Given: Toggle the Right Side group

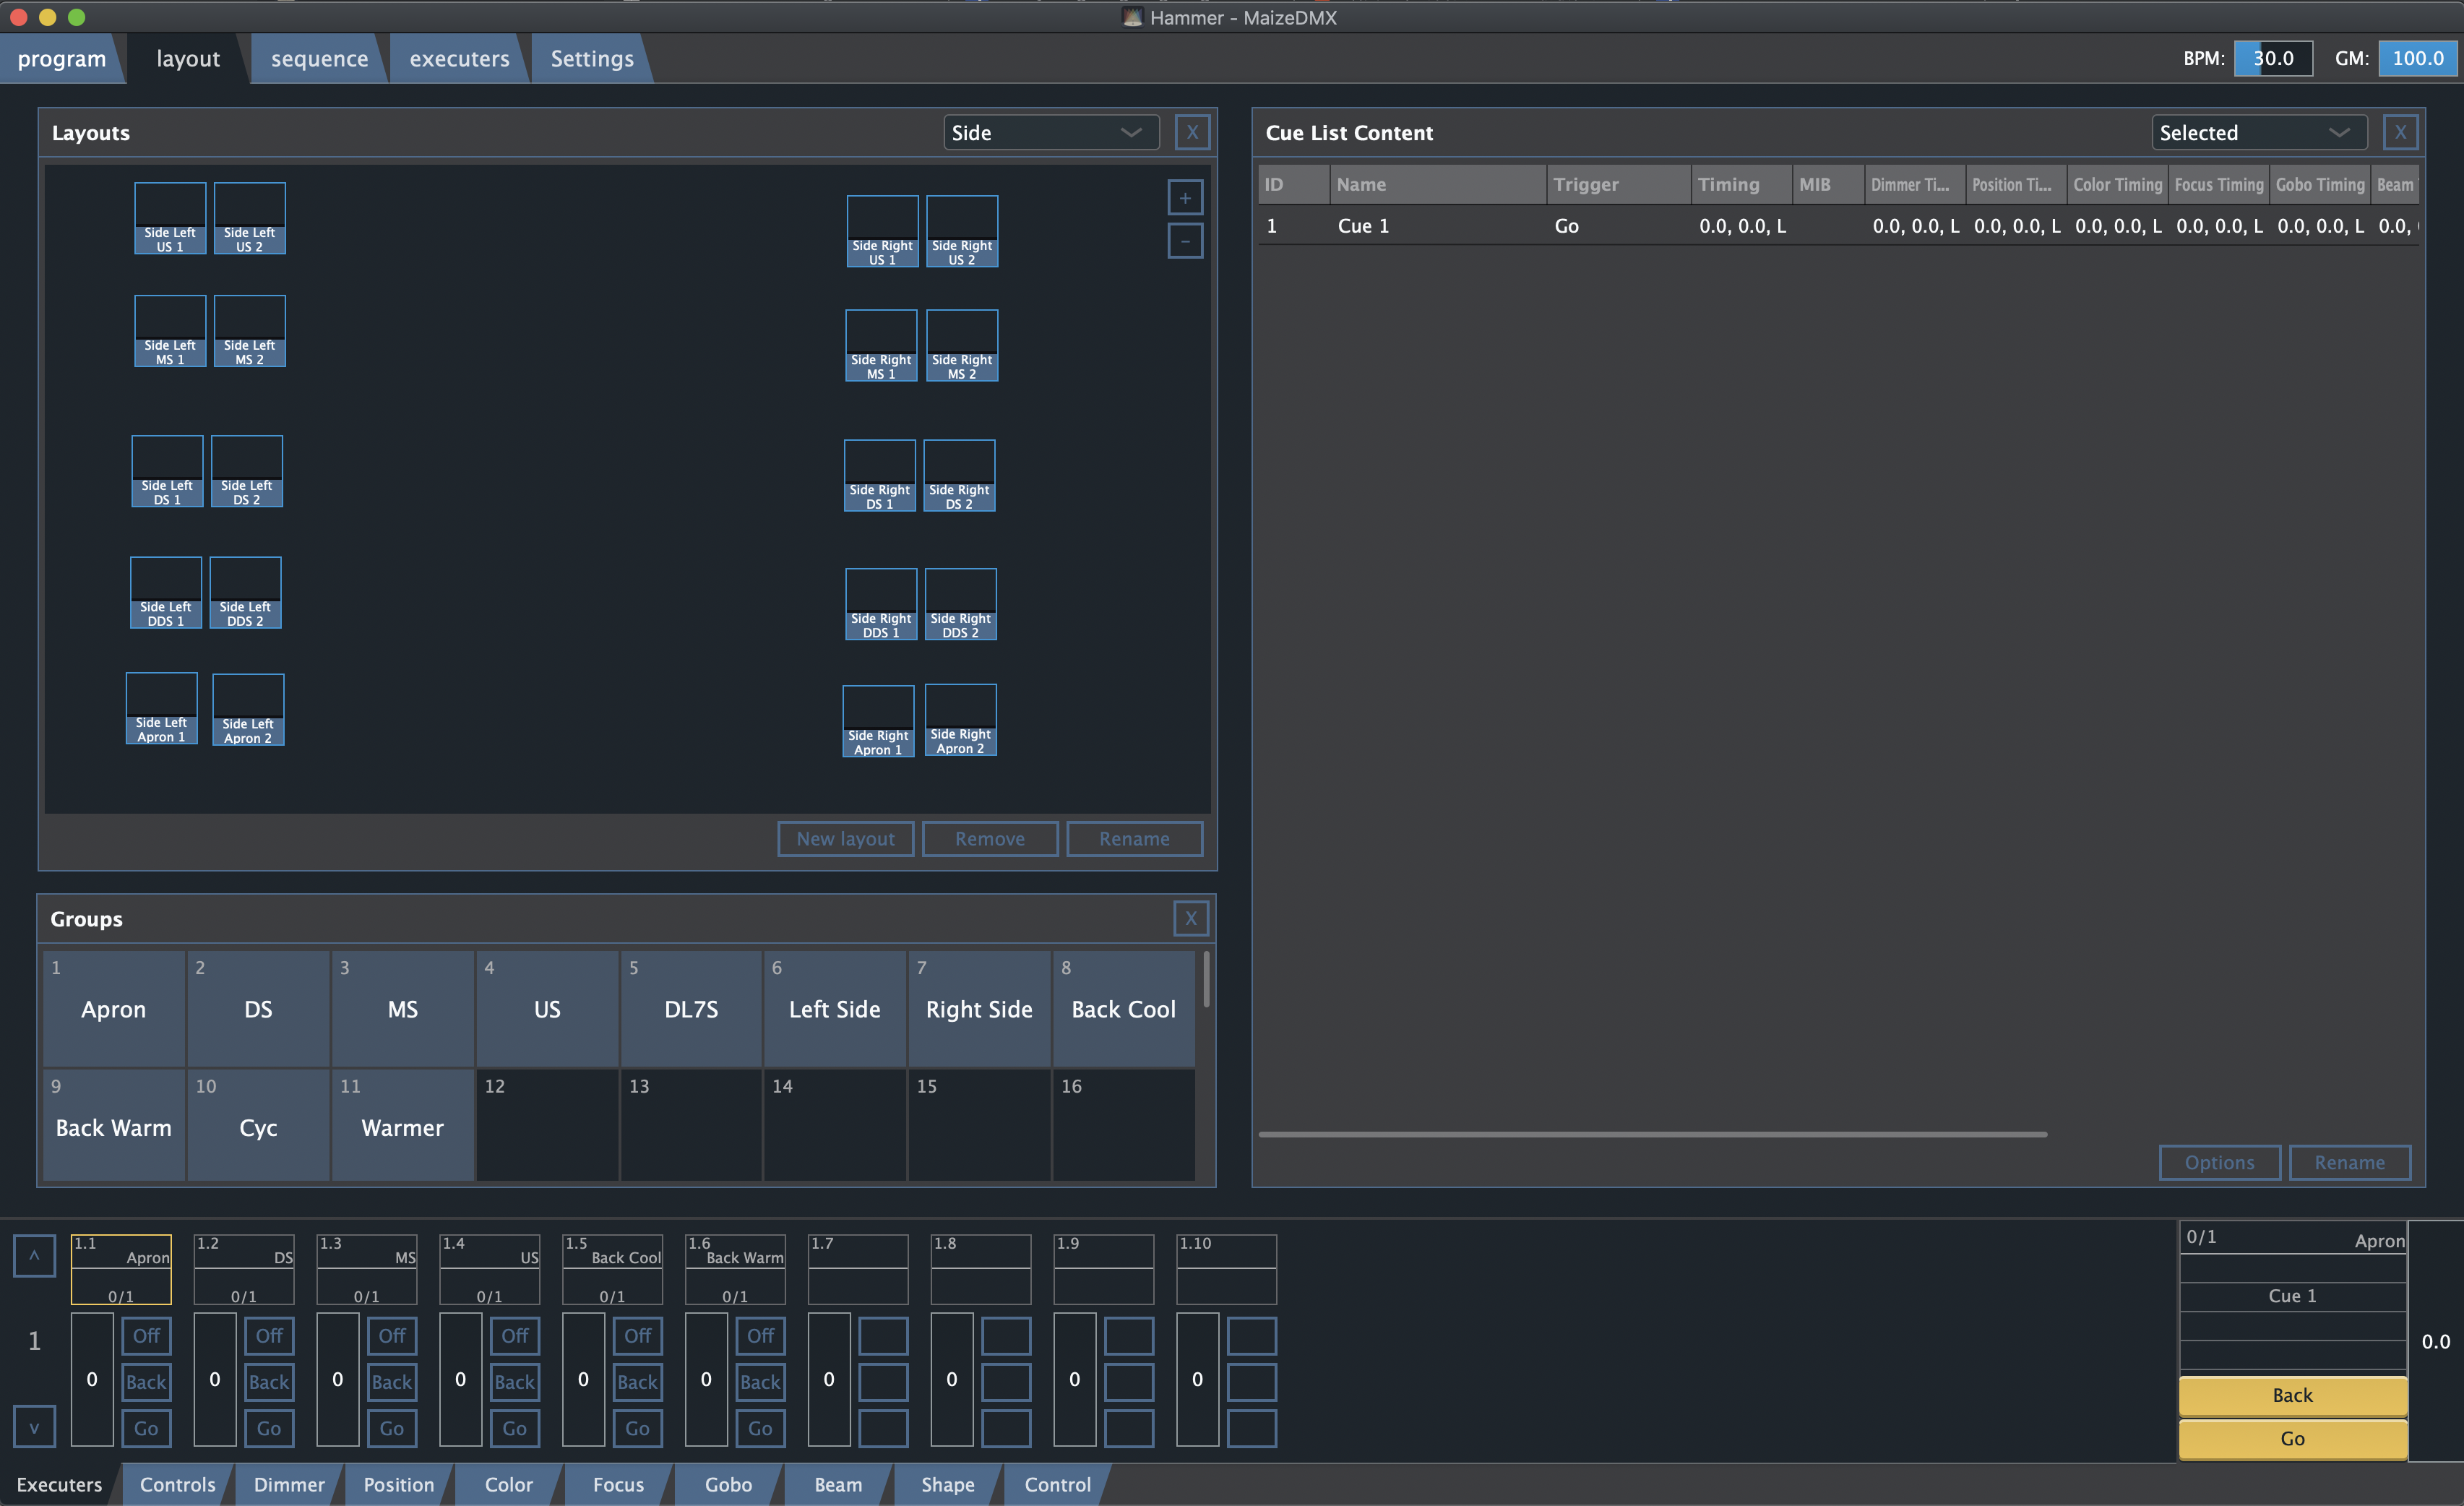Looking at the screenshot, I should click(979, 1008).
